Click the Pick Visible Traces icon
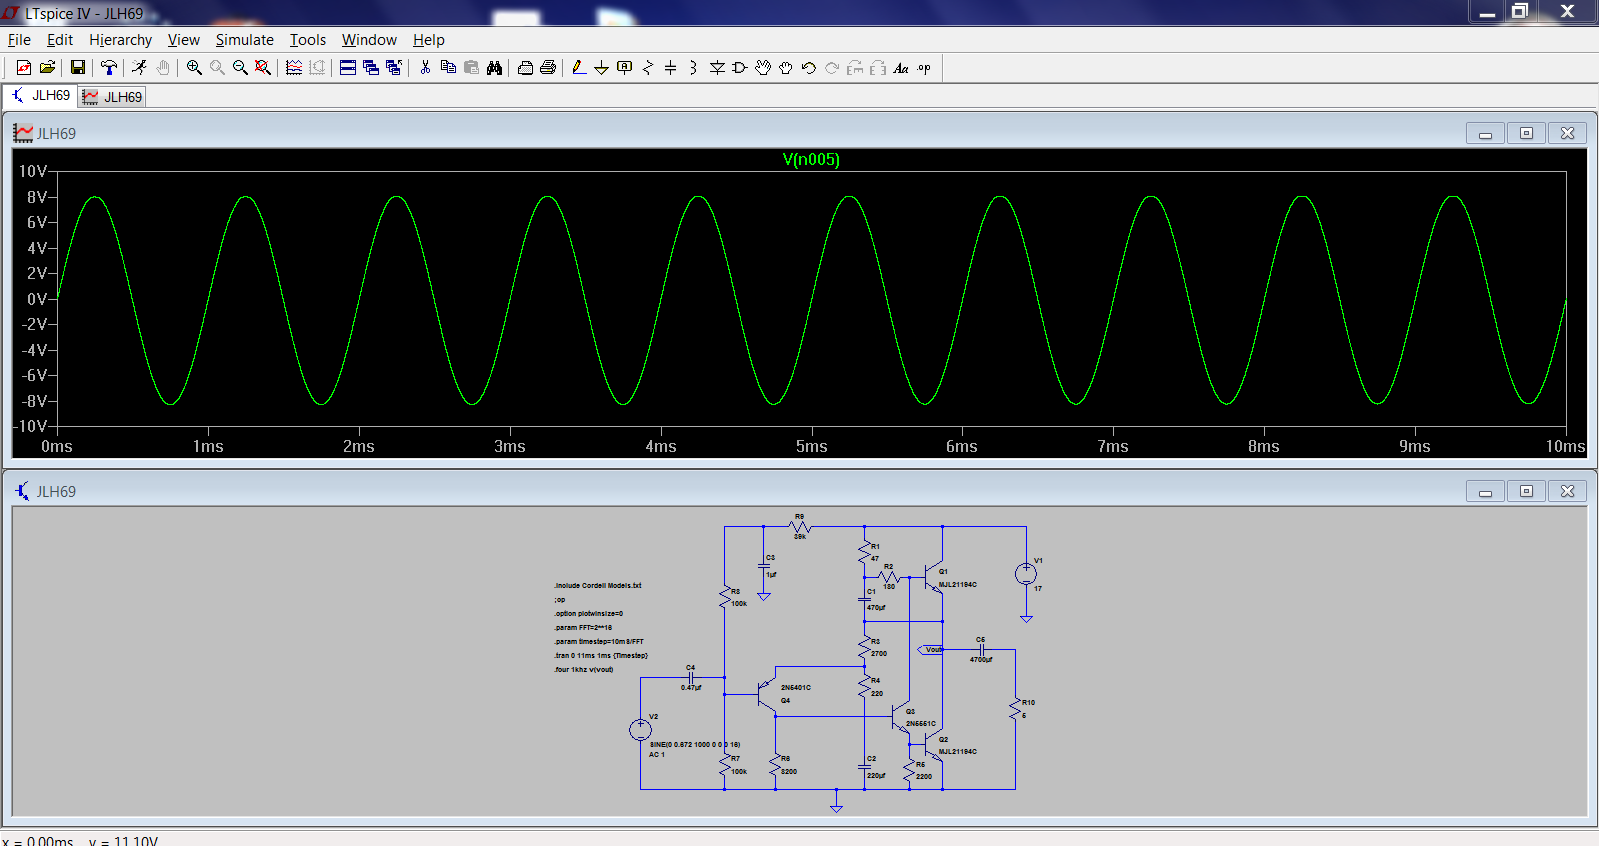The height and width of the screenshot is (846, 1599). 294,68
